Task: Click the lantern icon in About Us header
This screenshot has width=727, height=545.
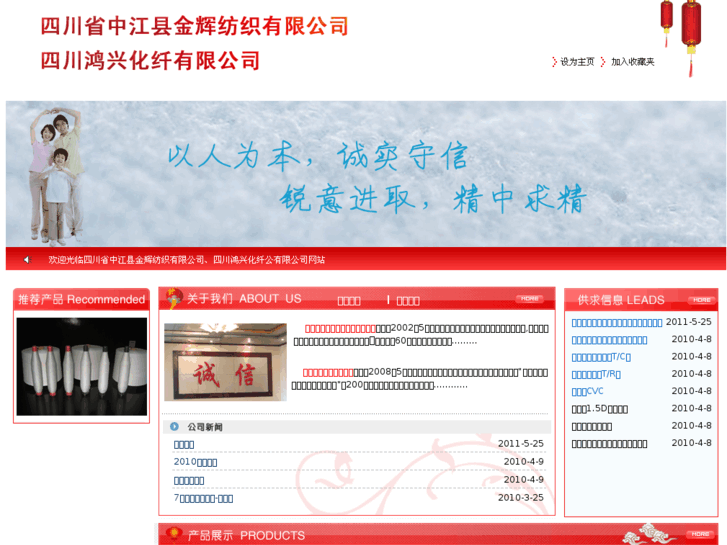Action: [x=174, y=298]
